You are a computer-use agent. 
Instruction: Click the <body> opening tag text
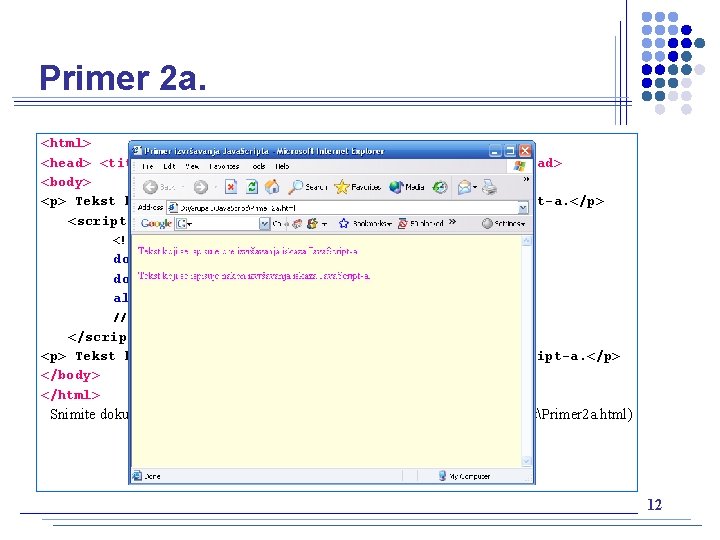point(66,182)
